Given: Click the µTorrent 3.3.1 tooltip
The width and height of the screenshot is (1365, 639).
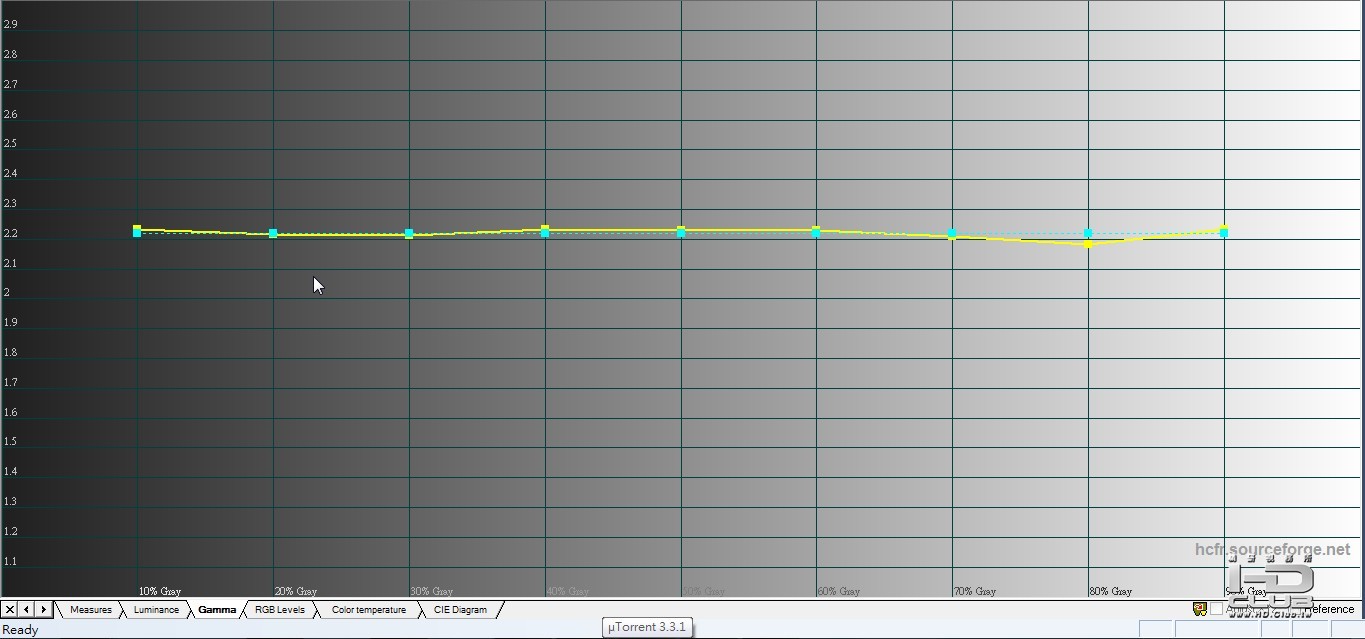Looking at the screenshot, I should pyautogui.click(x=647, y=627).
